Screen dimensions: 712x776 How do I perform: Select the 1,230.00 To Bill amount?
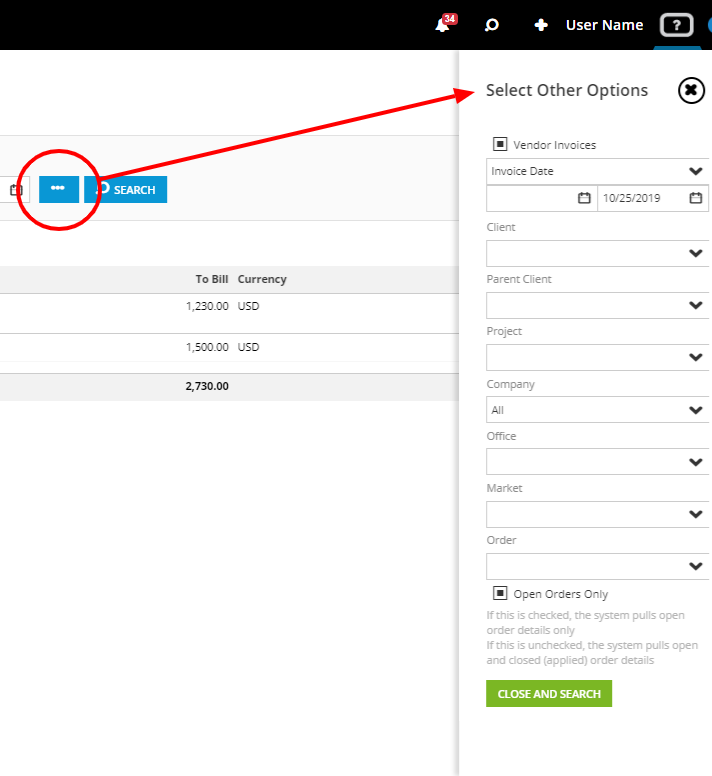pos(207,306)
